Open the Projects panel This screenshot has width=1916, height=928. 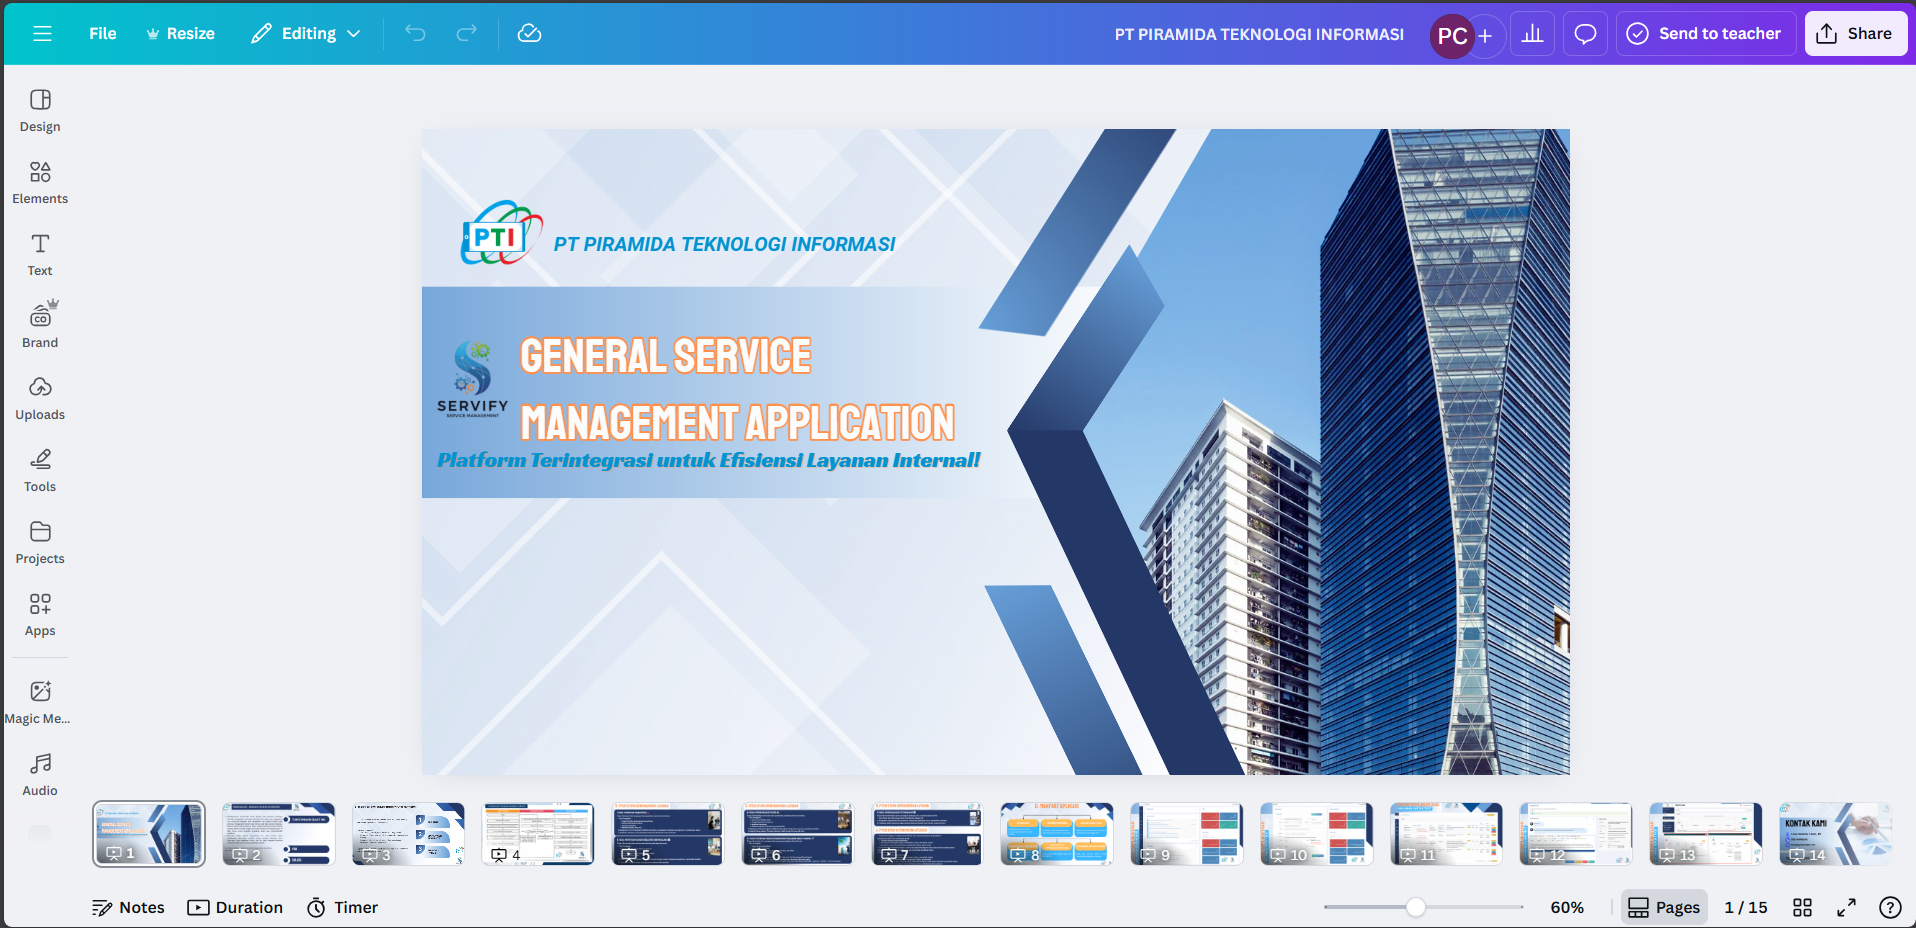click(x=40, y=543)
